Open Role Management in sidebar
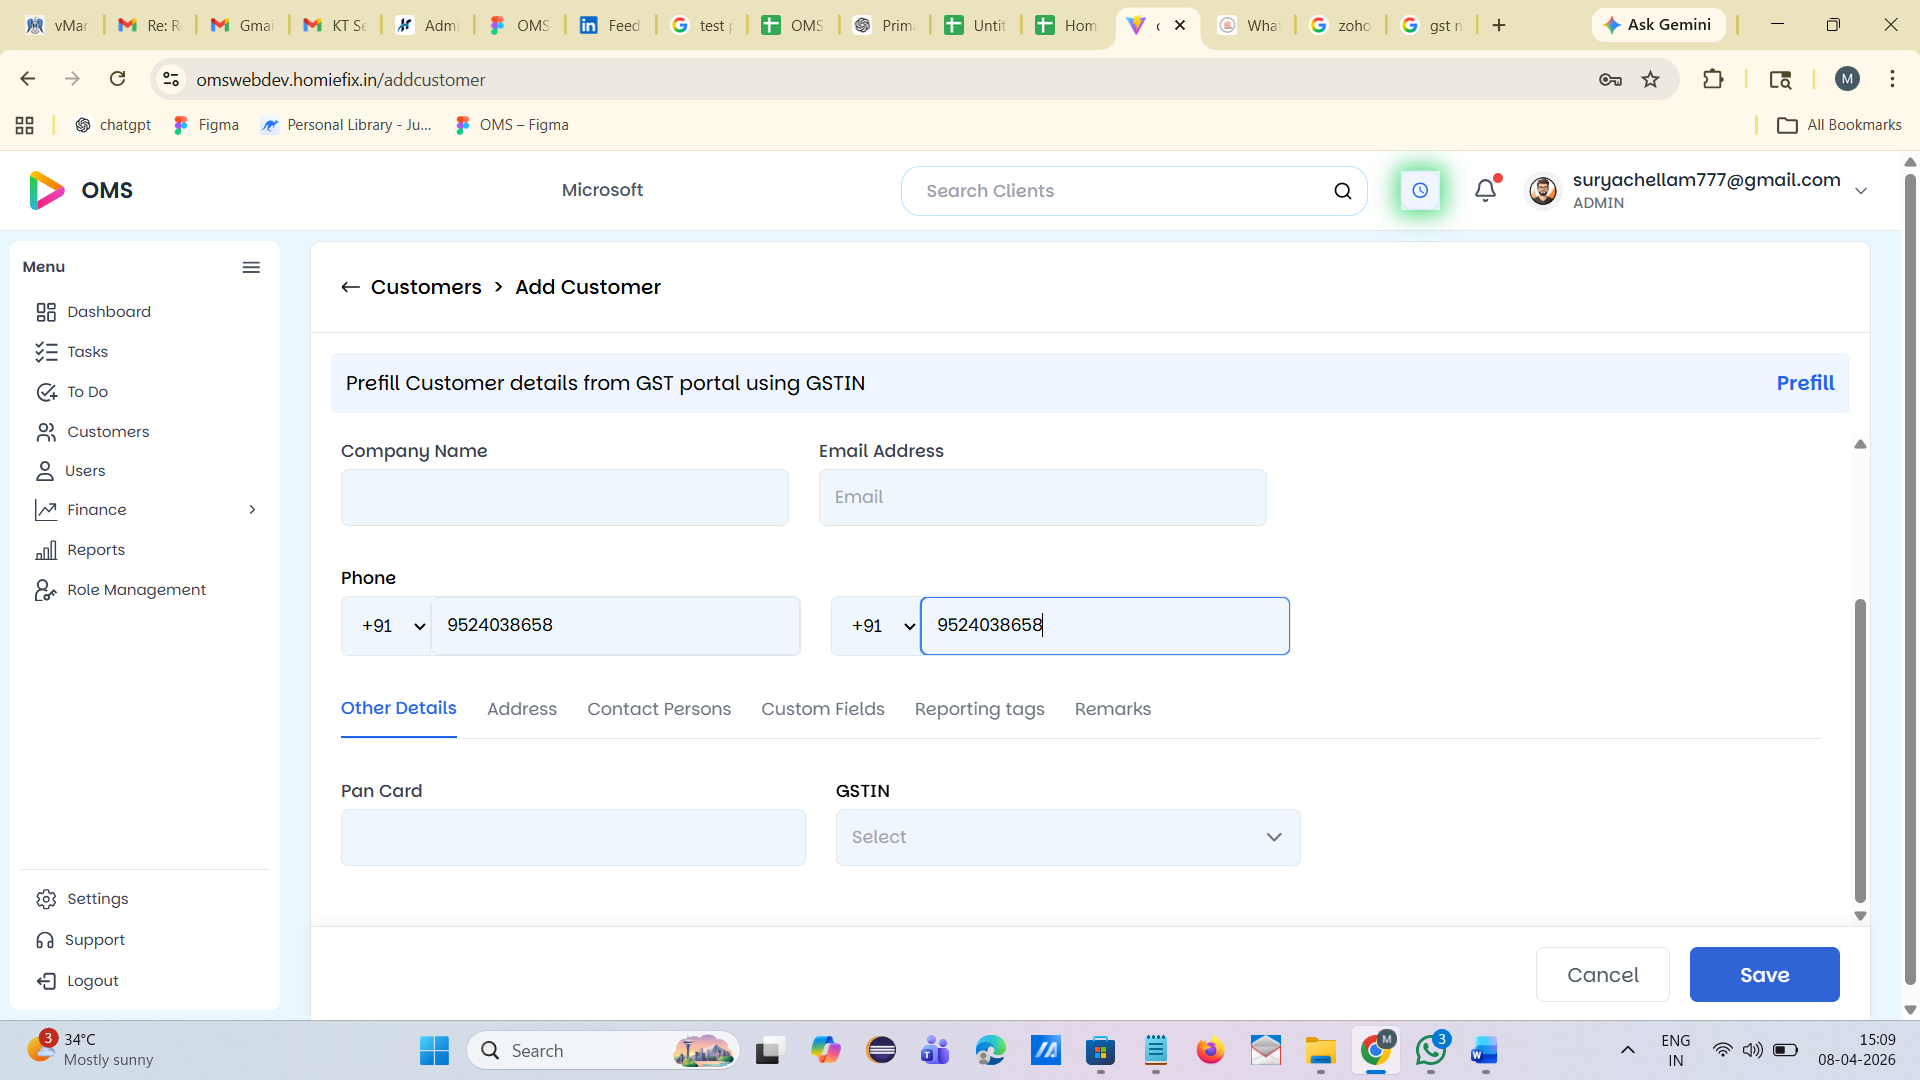 coord(136,590)
